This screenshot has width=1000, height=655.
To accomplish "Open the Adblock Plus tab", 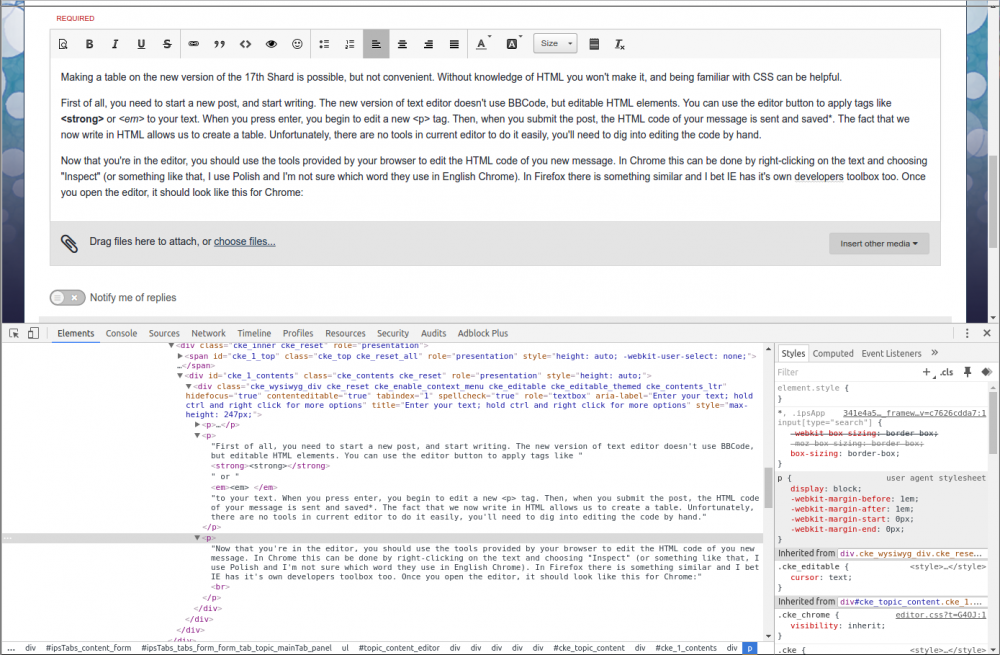I will coord(483,333).
